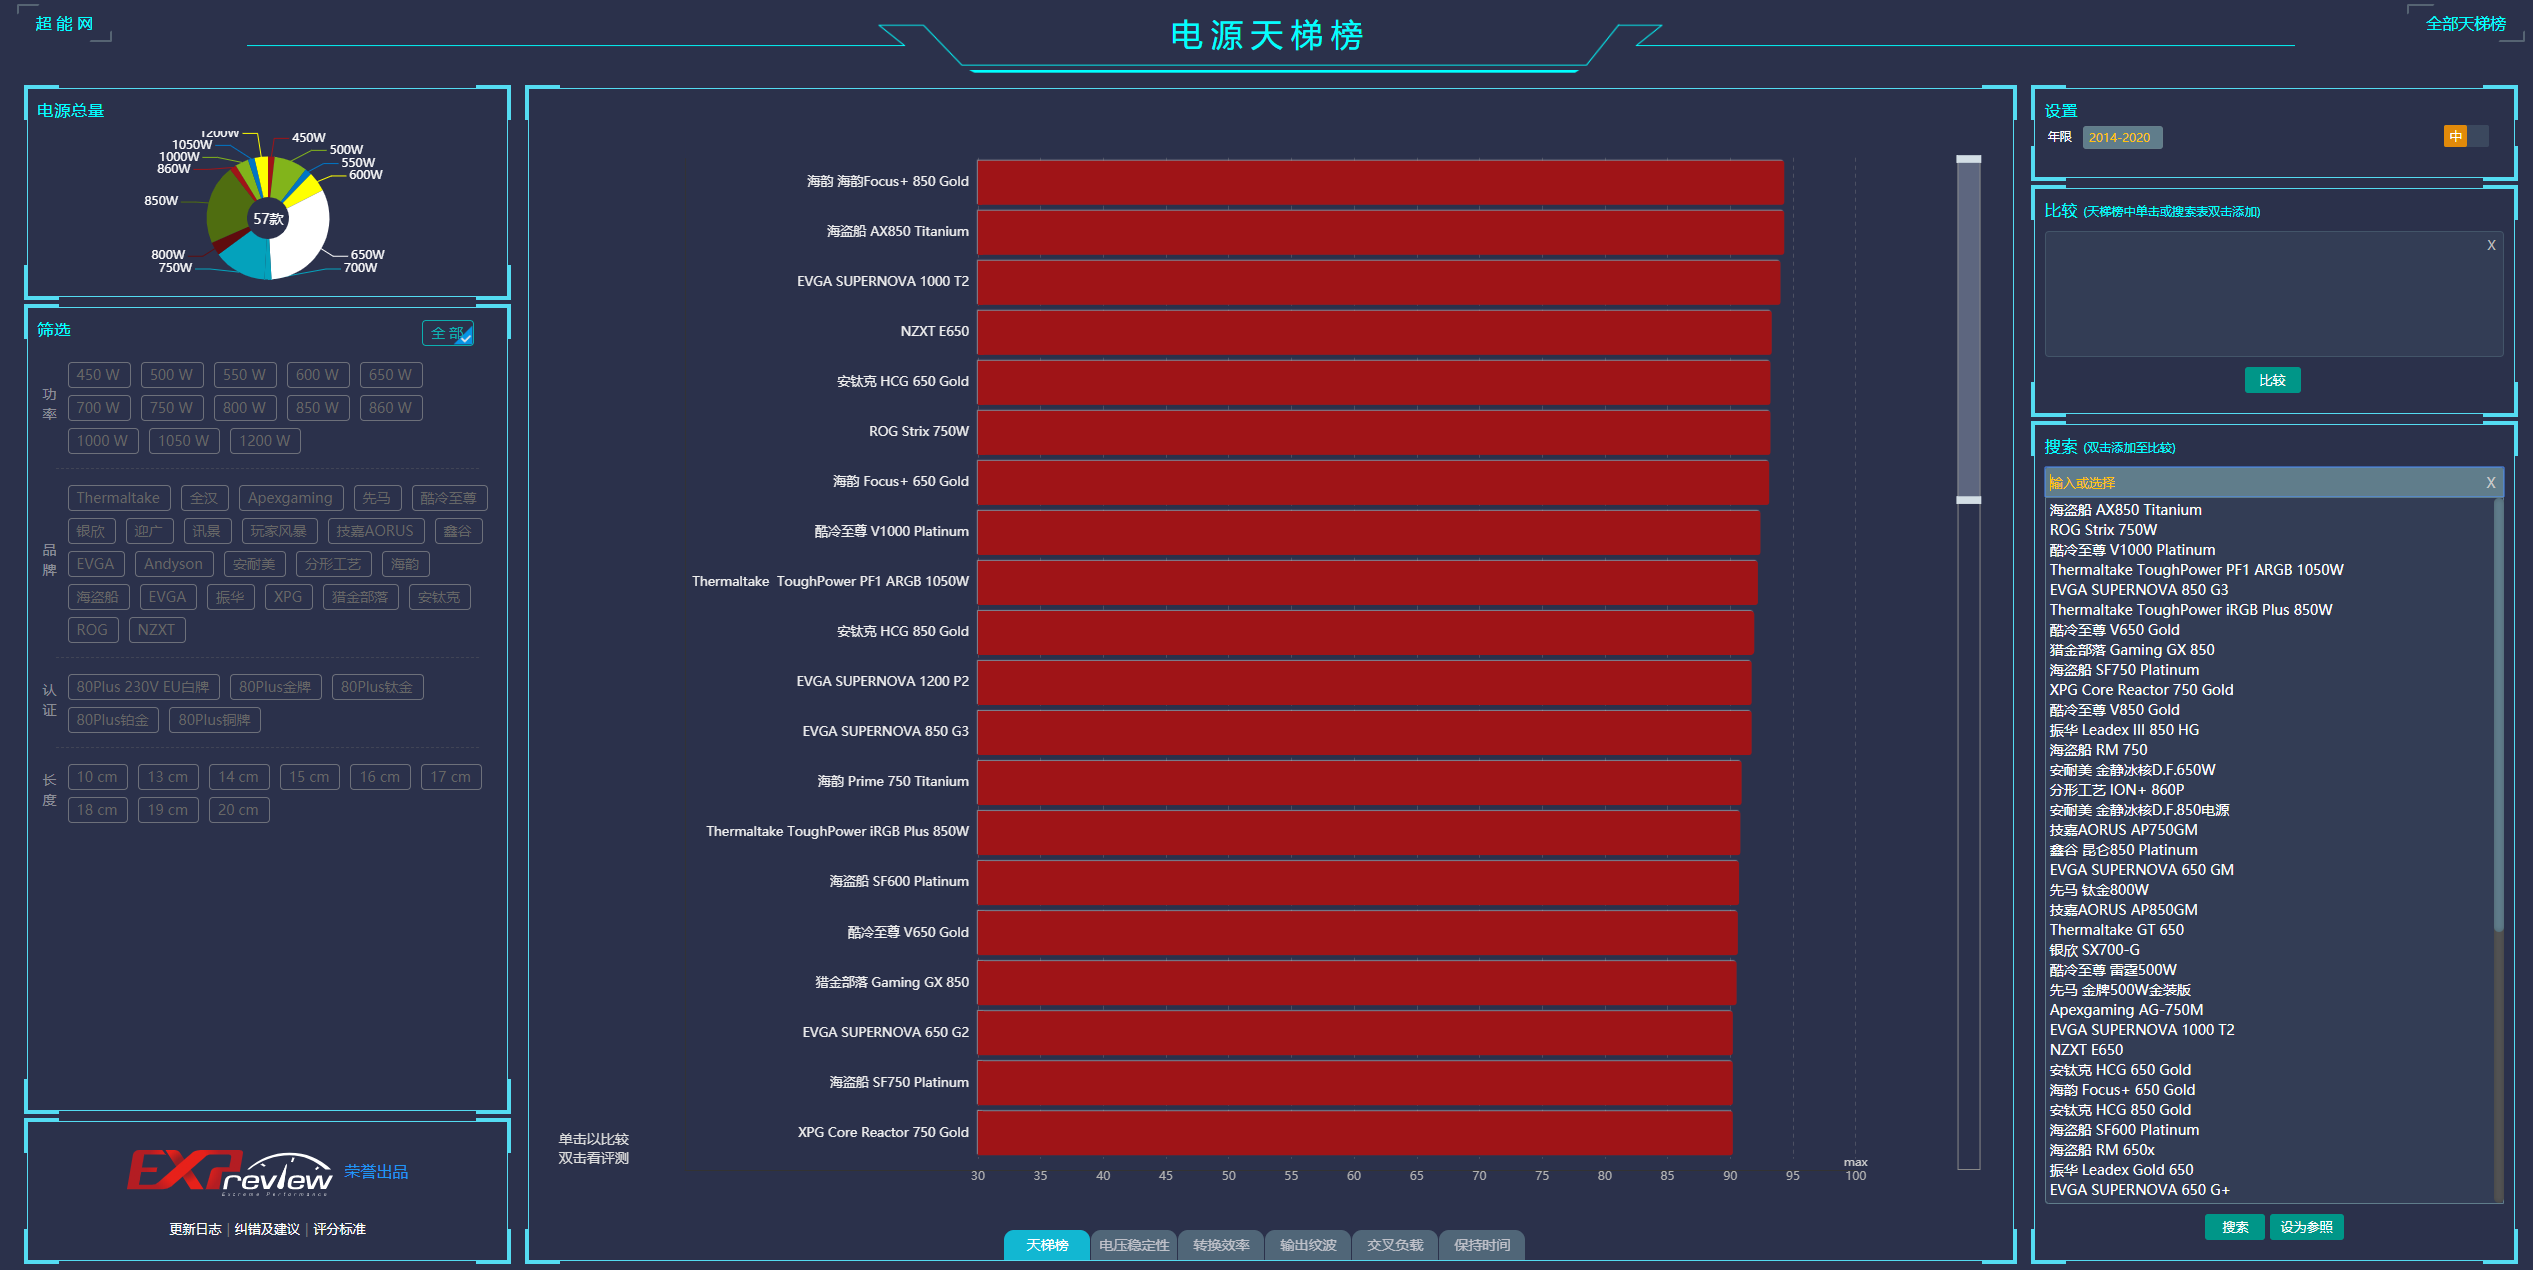The image size is (2533, 1270).
Task: Switch to the 天梯榜 tab
Action: coord(1046,1245)
